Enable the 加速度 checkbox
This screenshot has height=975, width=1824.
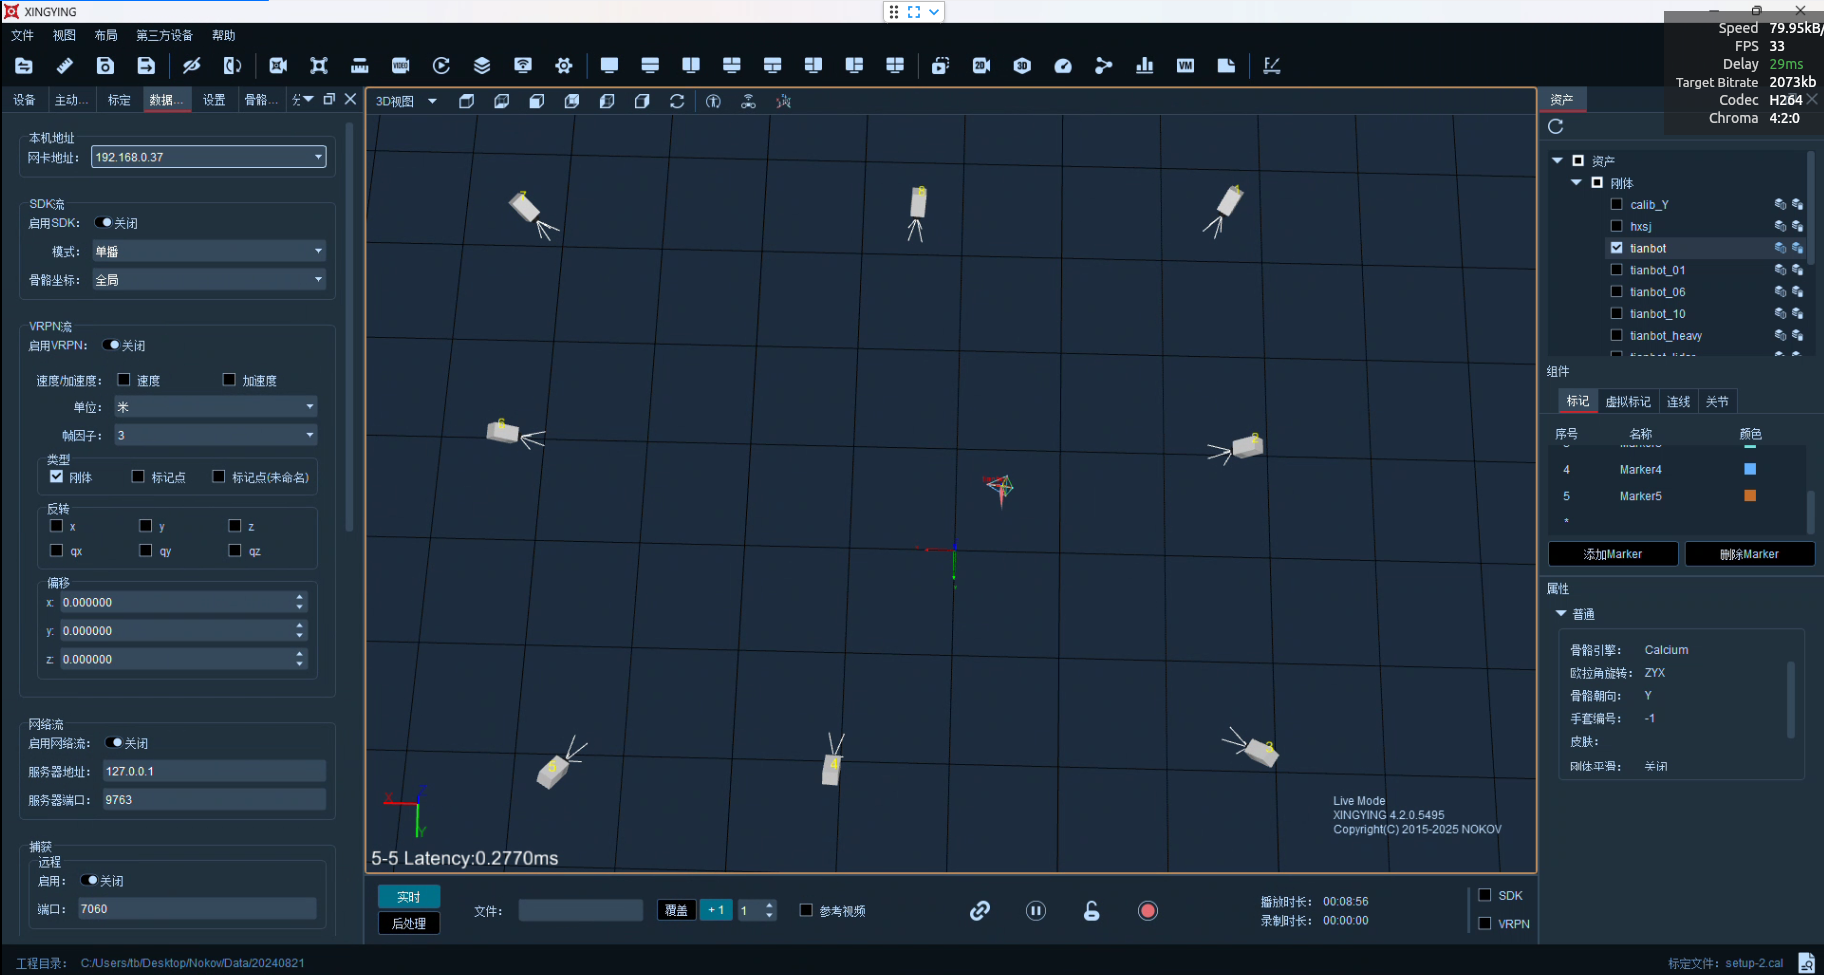coord(229,380)
